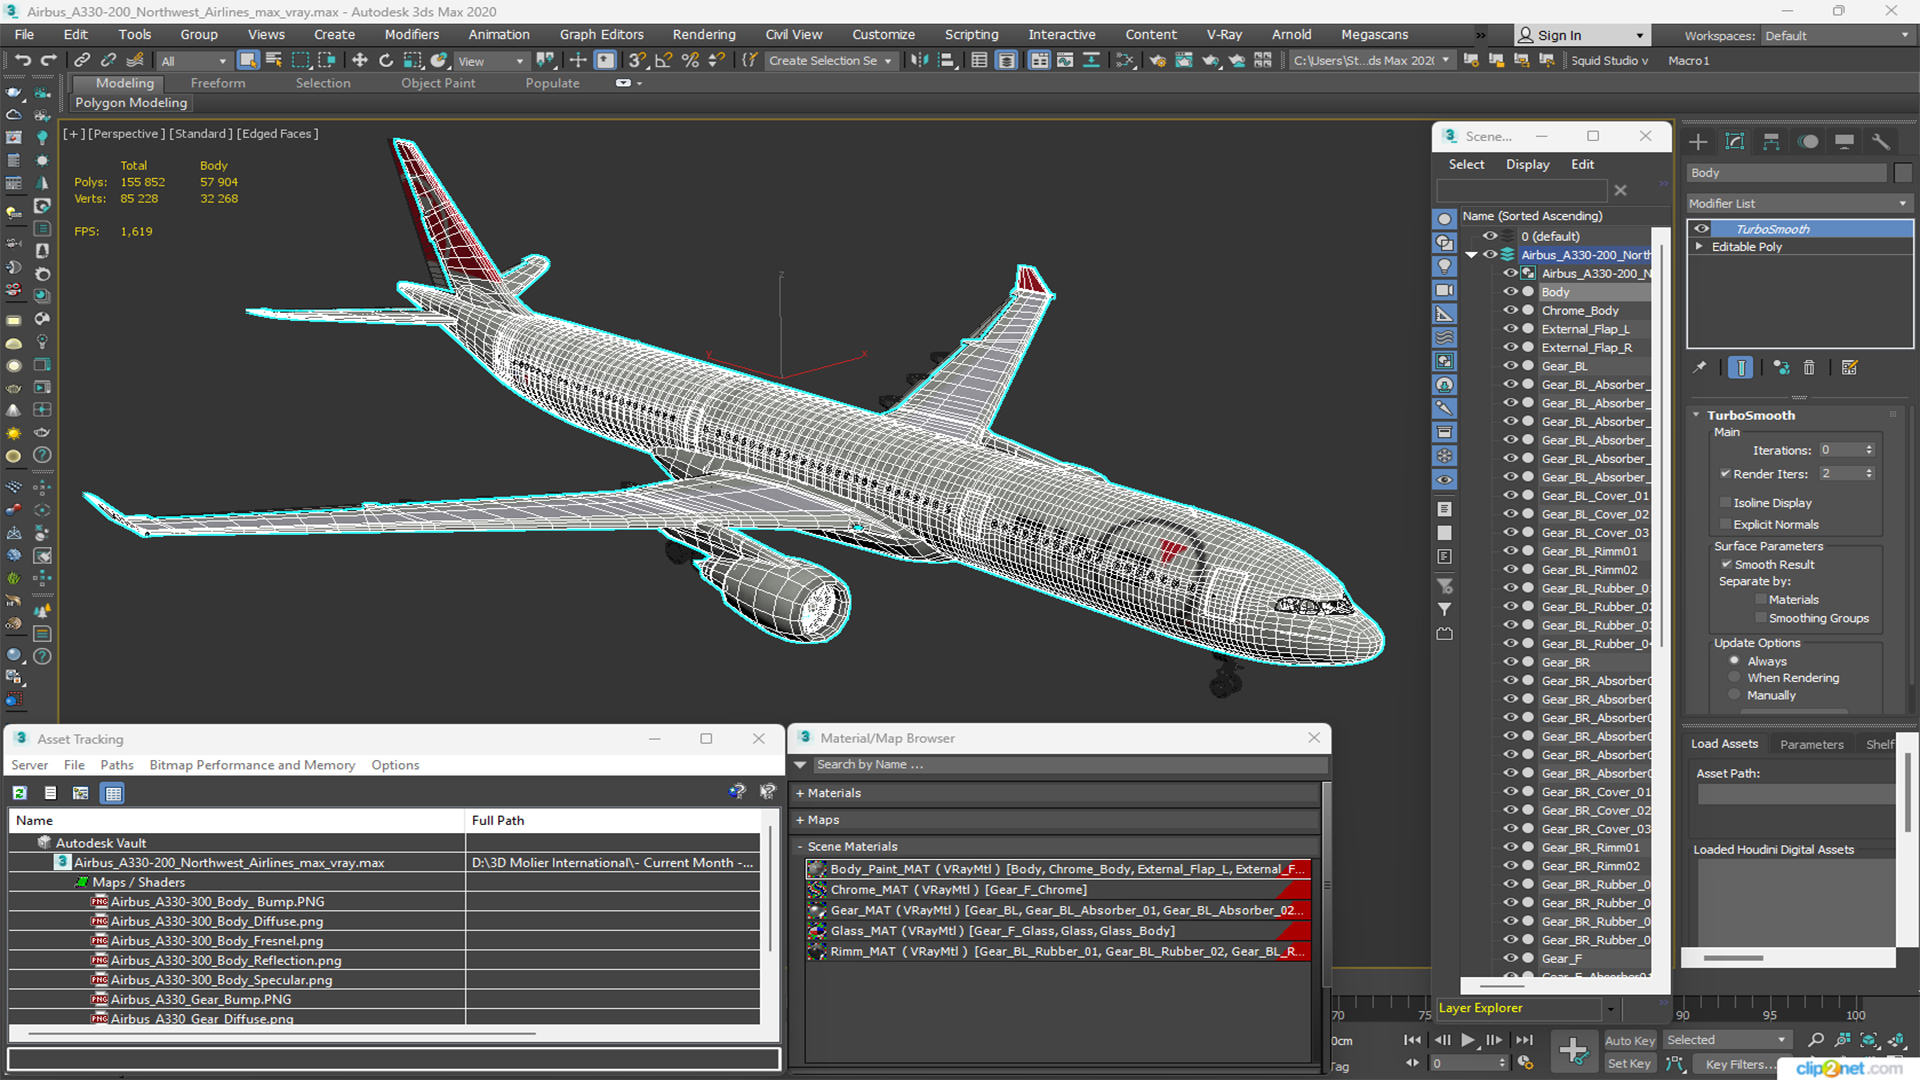Screen dimensions: 1920x1080
Task: Switch to the Object Paint ribbon tab
Action: click(x=438, y=83)
